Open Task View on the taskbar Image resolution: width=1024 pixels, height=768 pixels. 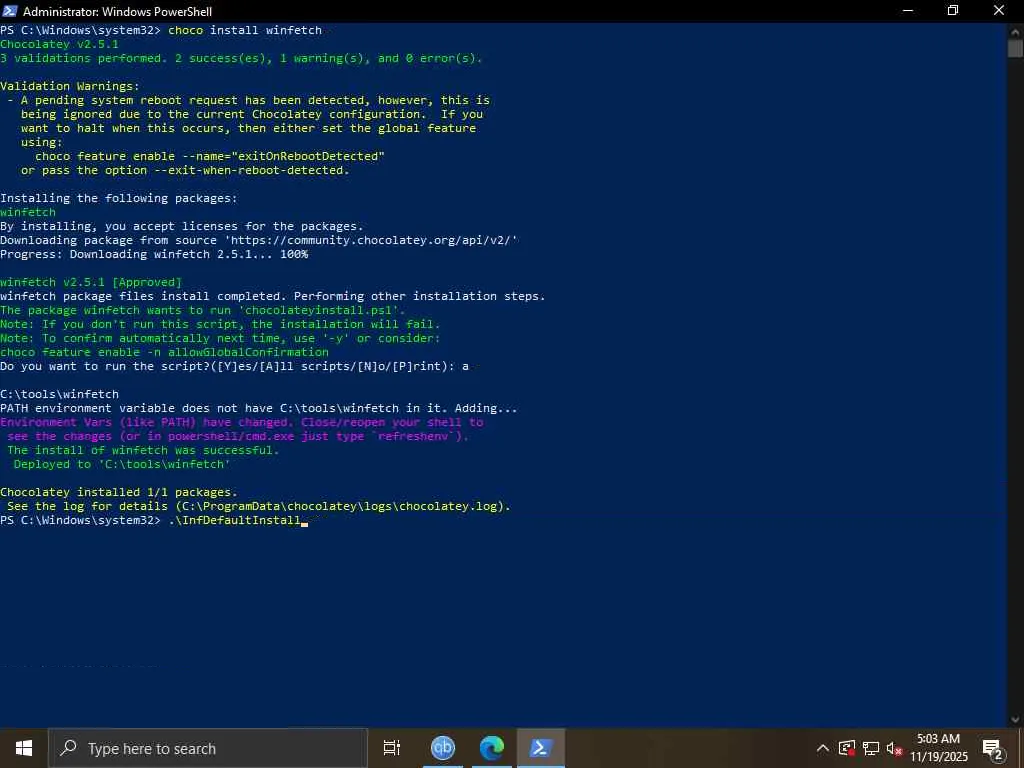tap(392, 748)
